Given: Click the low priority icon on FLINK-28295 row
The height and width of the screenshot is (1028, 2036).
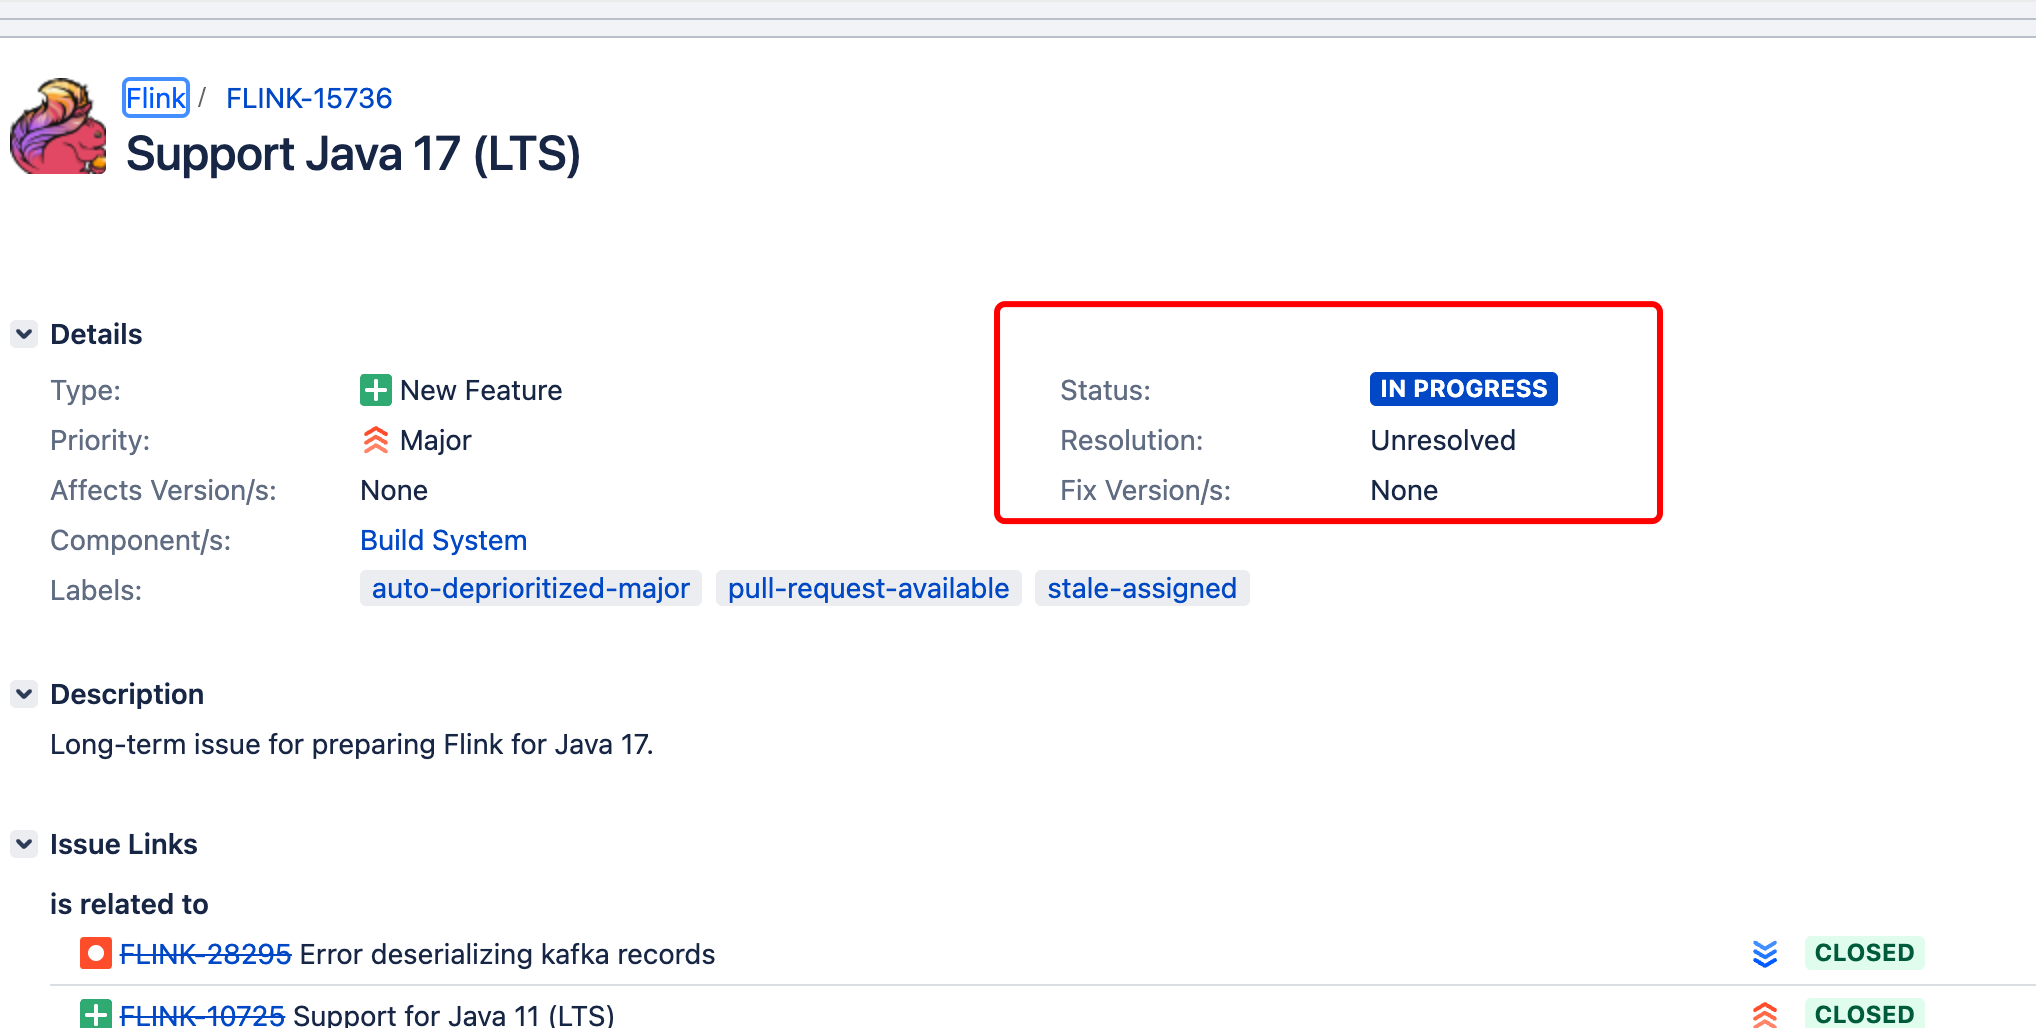Looking at the screenshot, I should click(1765, 954).
